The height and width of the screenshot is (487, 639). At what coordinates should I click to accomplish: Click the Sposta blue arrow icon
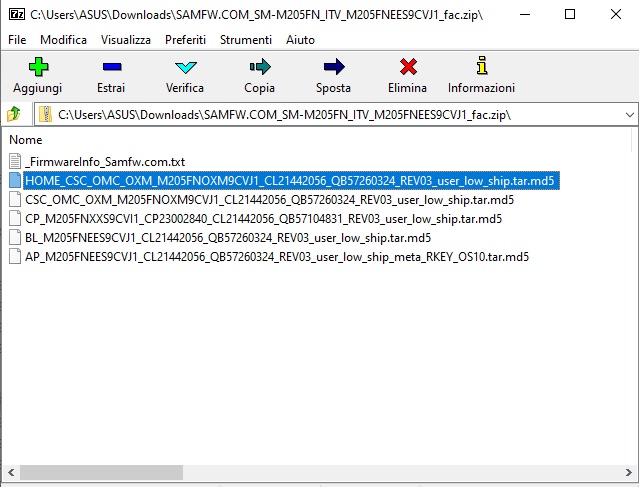coord(334,67)
